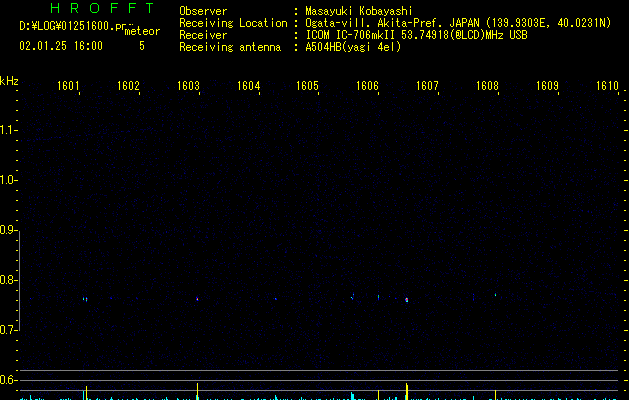Click the 0.7 kHz frequency label
This screenshot has width=629, height=400.
click(8, 330)
